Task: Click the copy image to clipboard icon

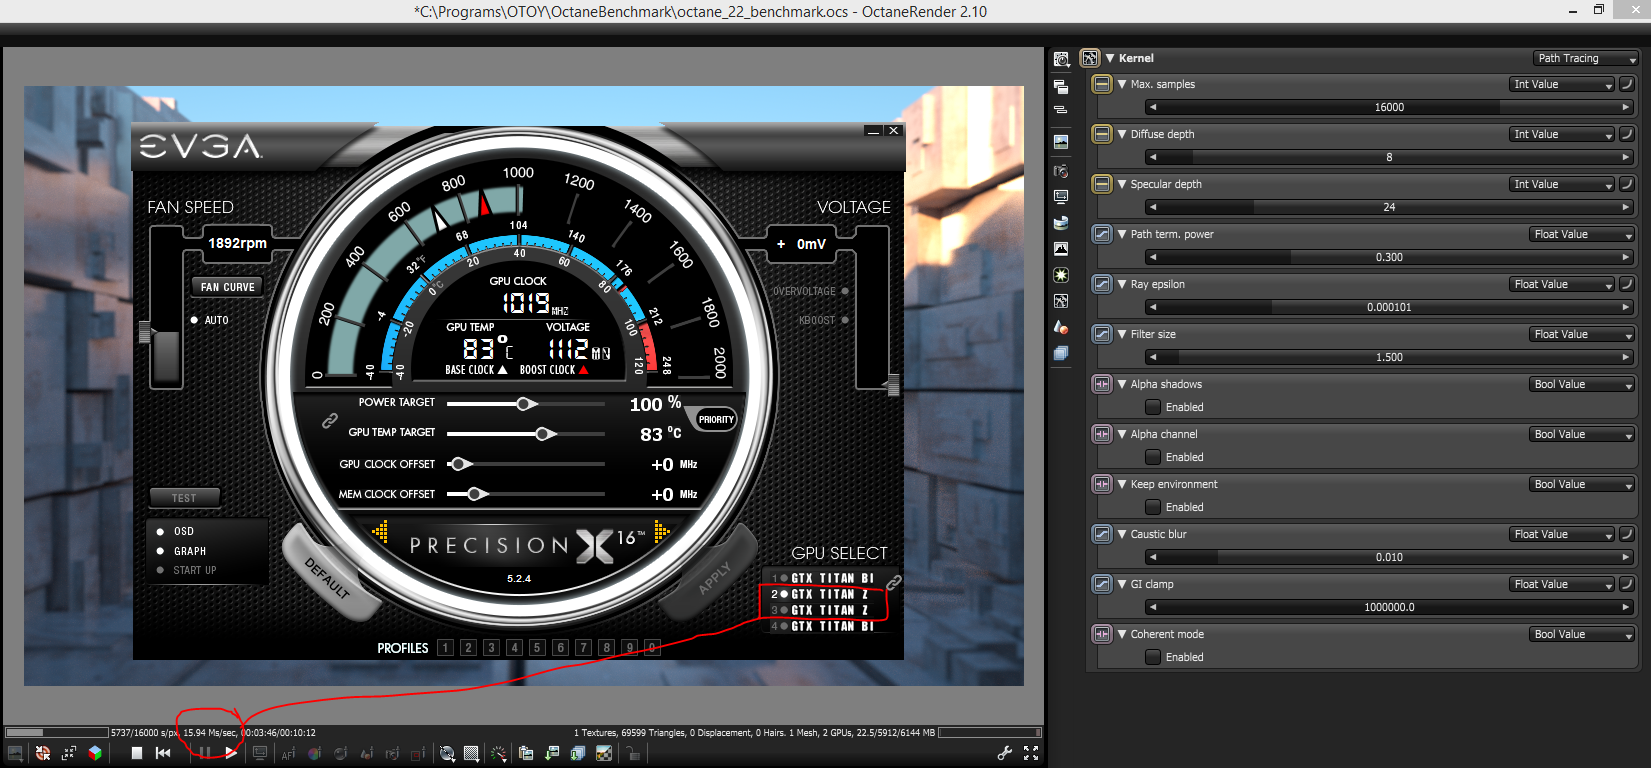Action: point(526,753)
